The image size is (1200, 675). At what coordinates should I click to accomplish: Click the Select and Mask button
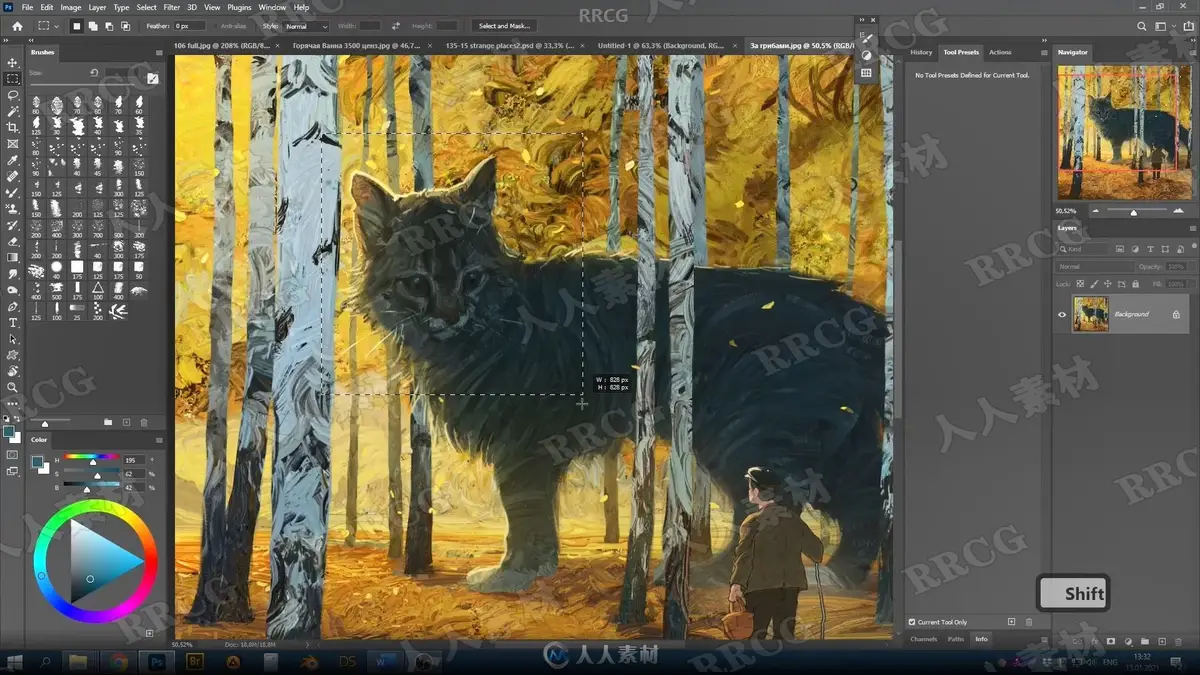click(x=505, y=26)
